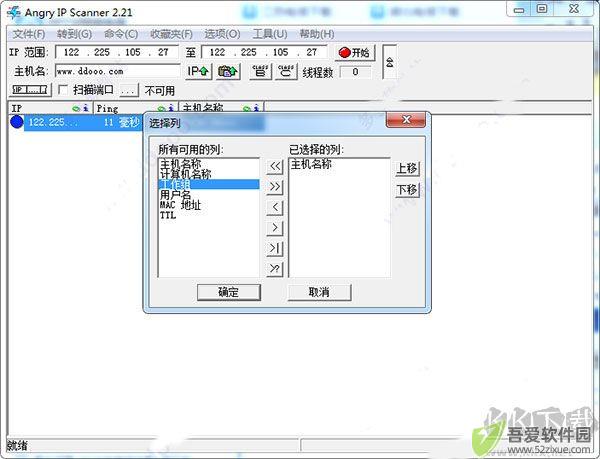Screen dimensions: 600x459
Task: Close the 选择列 dialog
Action: 406,120
